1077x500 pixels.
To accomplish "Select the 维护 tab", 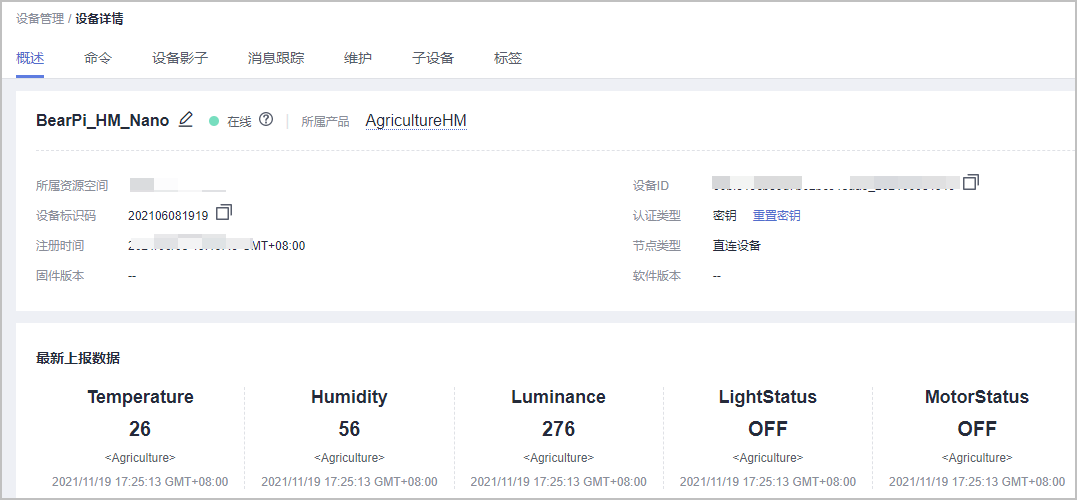I will [358, 58].
